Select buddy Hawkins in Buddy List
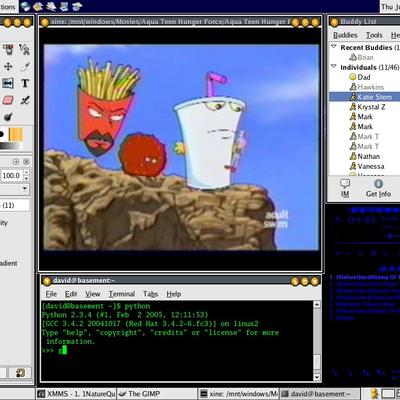The image size is (400, 400). (x=371, y=87)
